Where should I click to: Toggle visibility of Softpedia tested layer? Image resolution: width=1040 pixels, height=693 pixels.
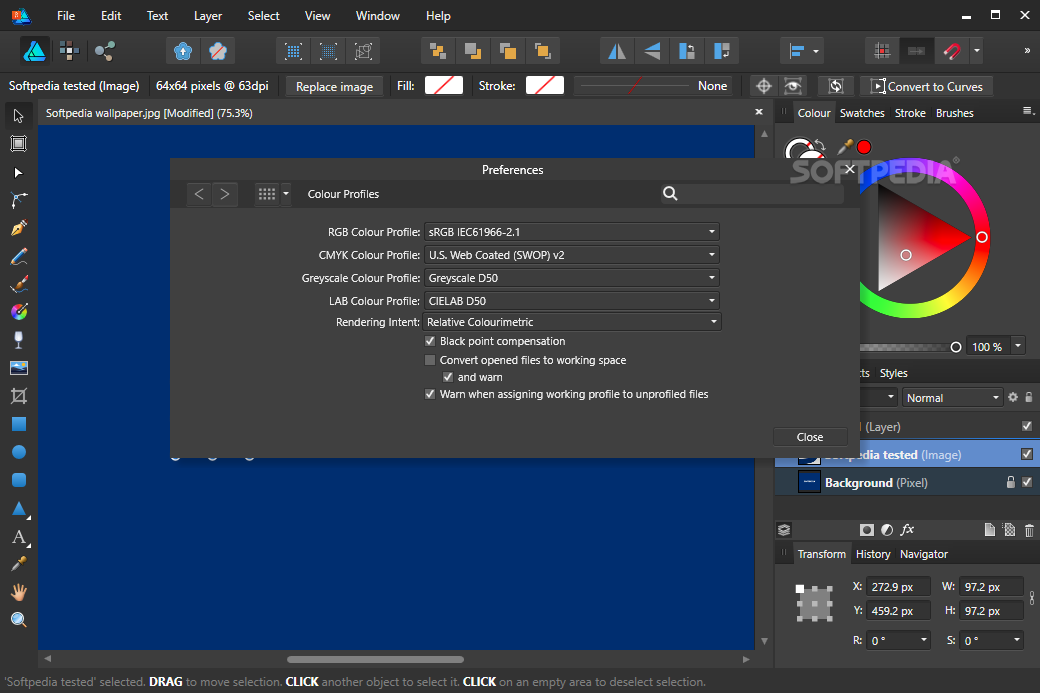(x=1027, y=454)
